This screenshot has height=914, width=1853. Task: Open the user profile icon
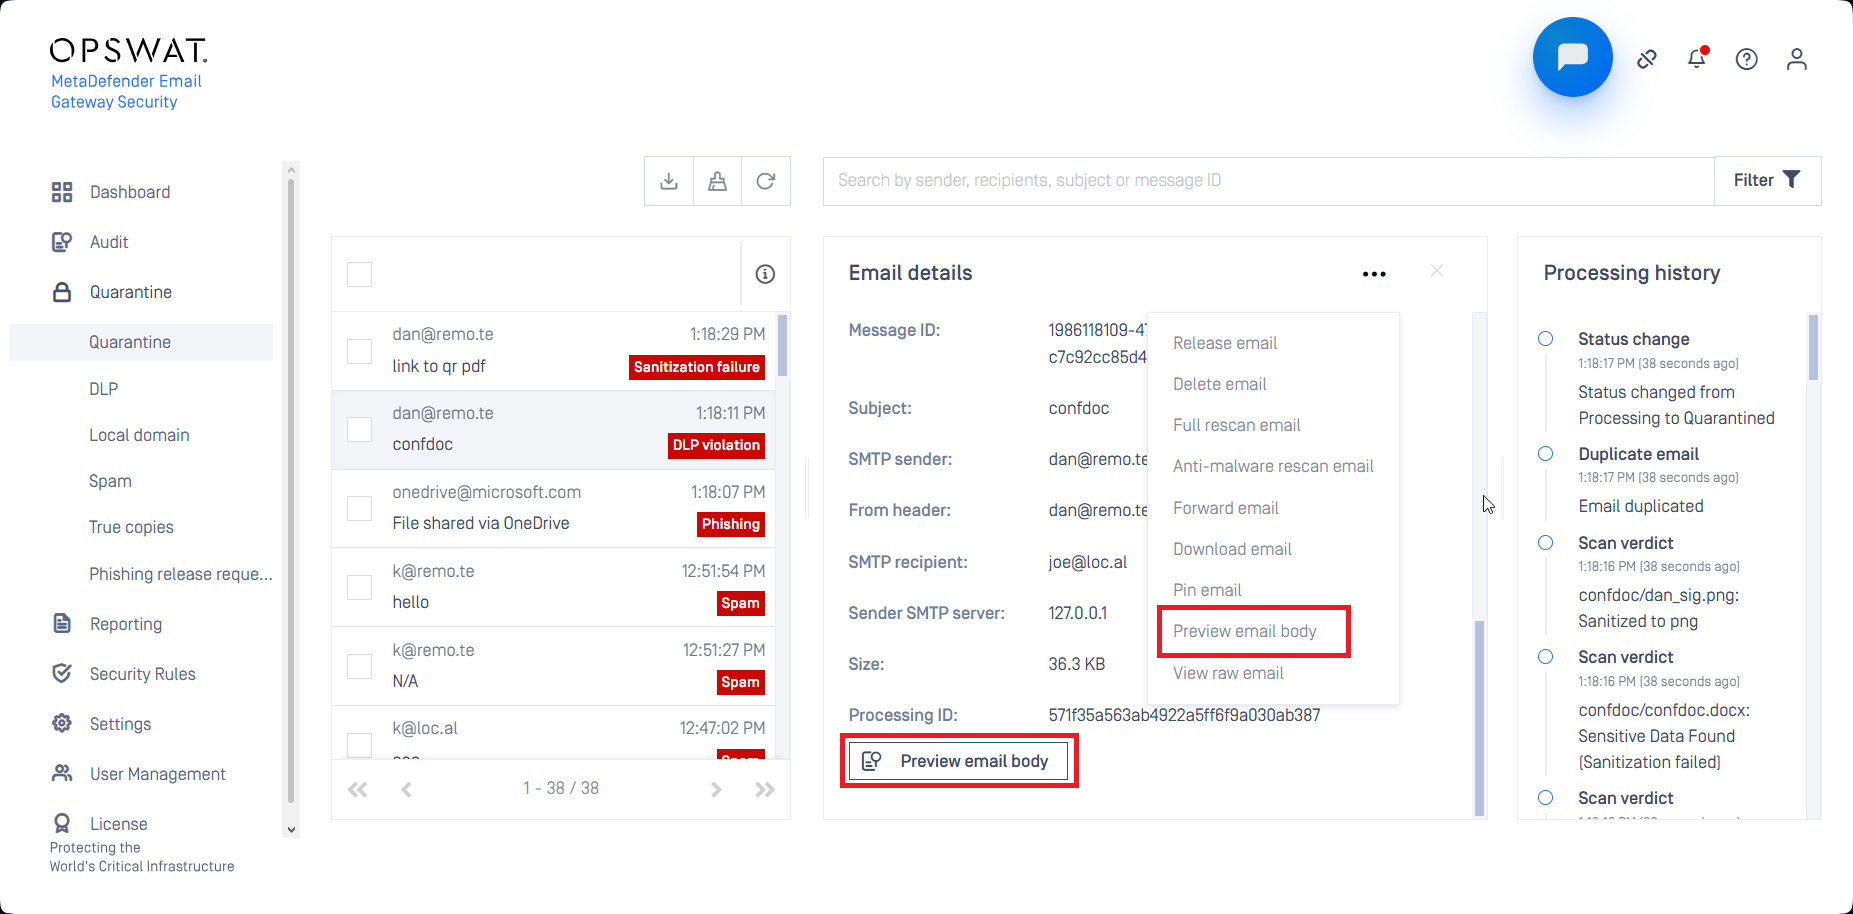(1797, 59)
